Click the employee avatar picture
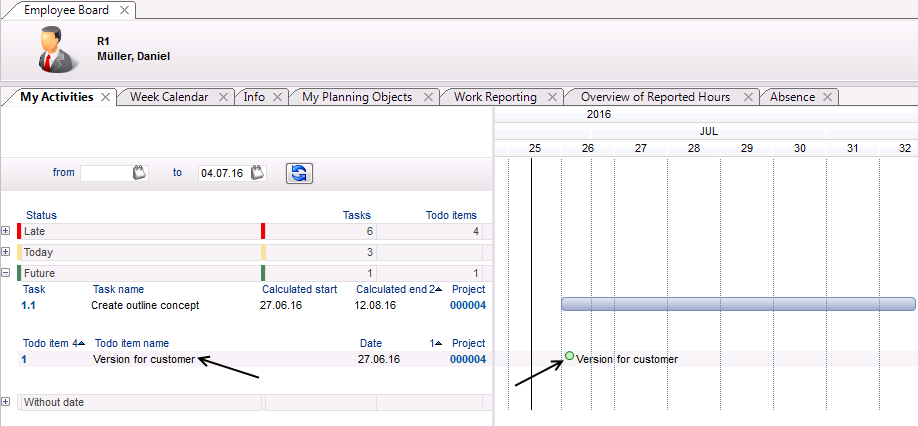The image size is (918, 426). (x=56, y=51)
